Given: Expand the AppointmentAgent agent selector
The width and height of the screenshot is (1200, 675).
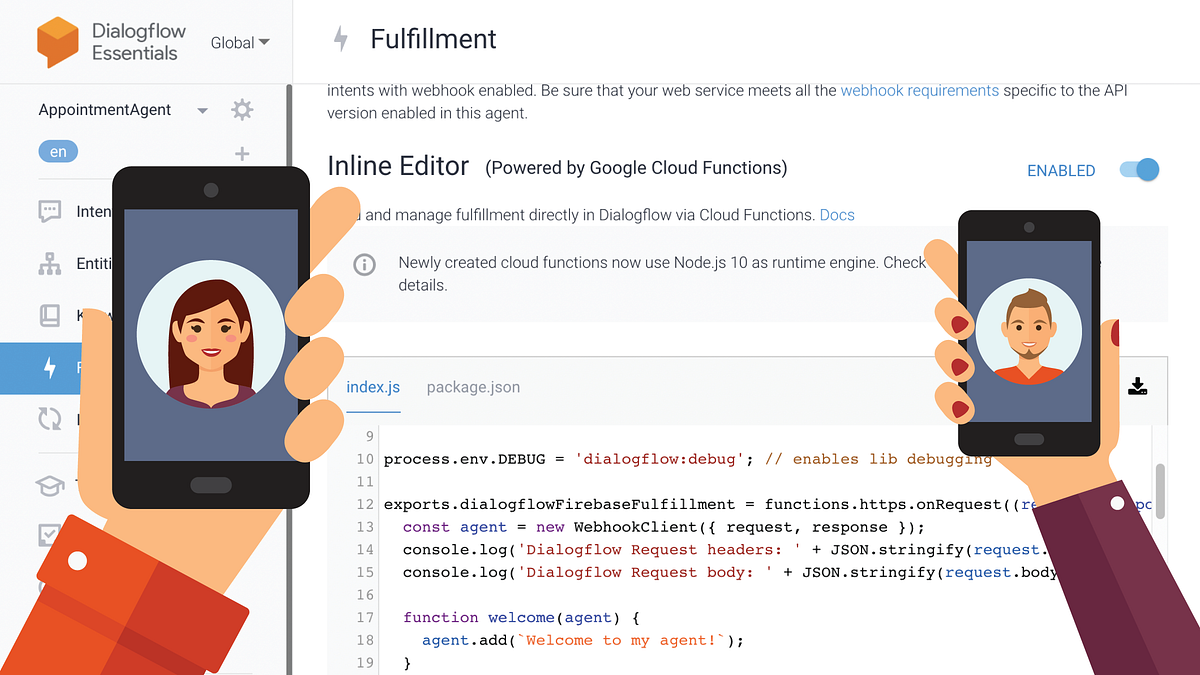Looking at the screenshot, I should (202, 110).
